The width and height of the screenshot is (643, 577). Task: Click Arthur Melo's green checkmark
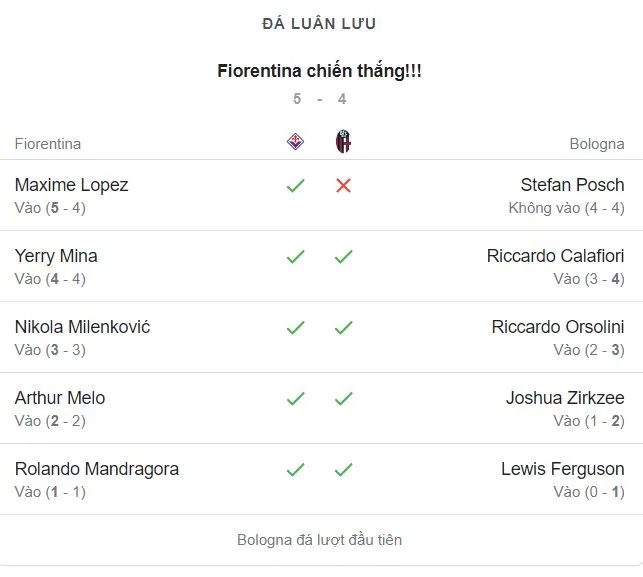[295, 399]
